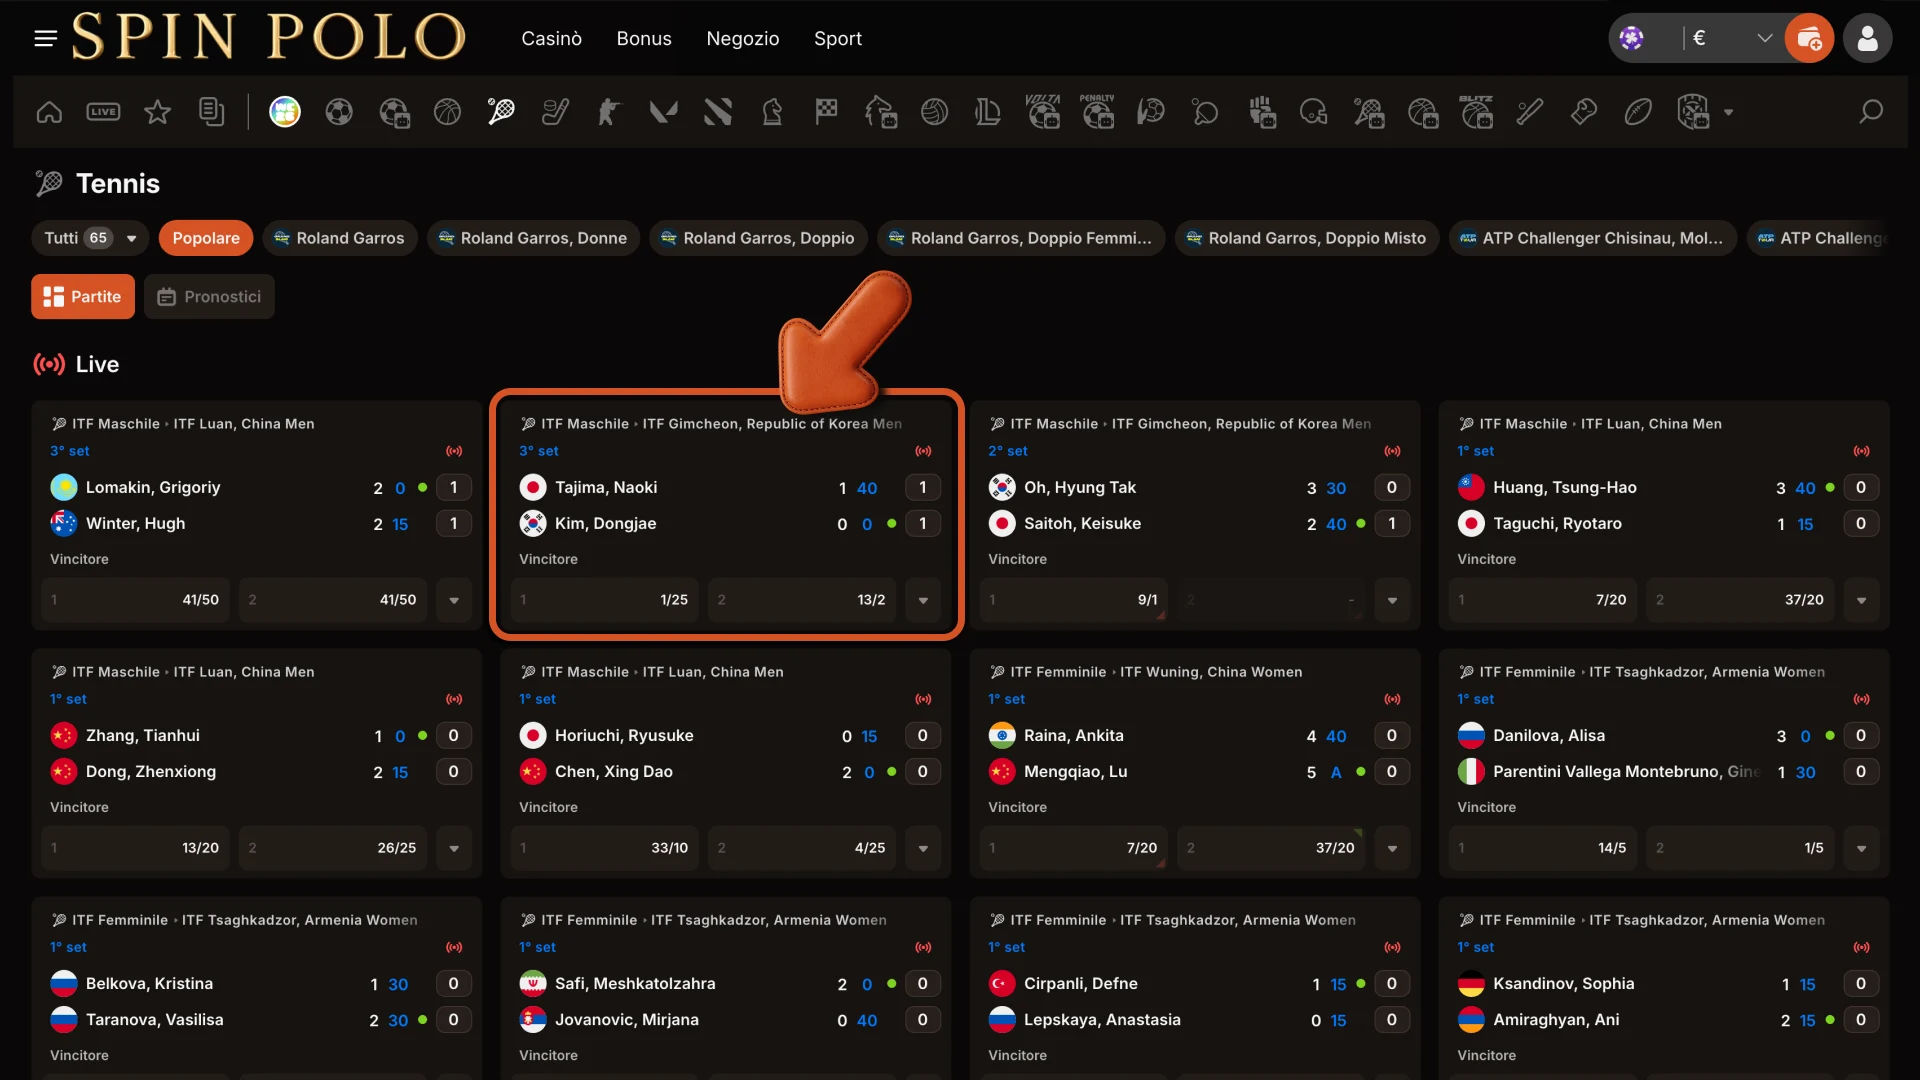Select the rugby ball icon
1920x1080 pixels.
[1638, 112]
